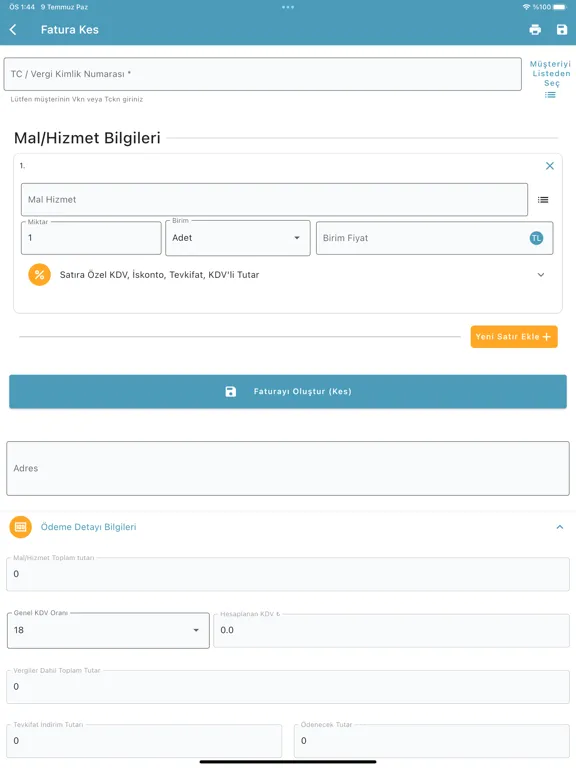Tap the TL currency icon in Birim Fiyat
Screen dimensions: 576x768
(536, 238)
